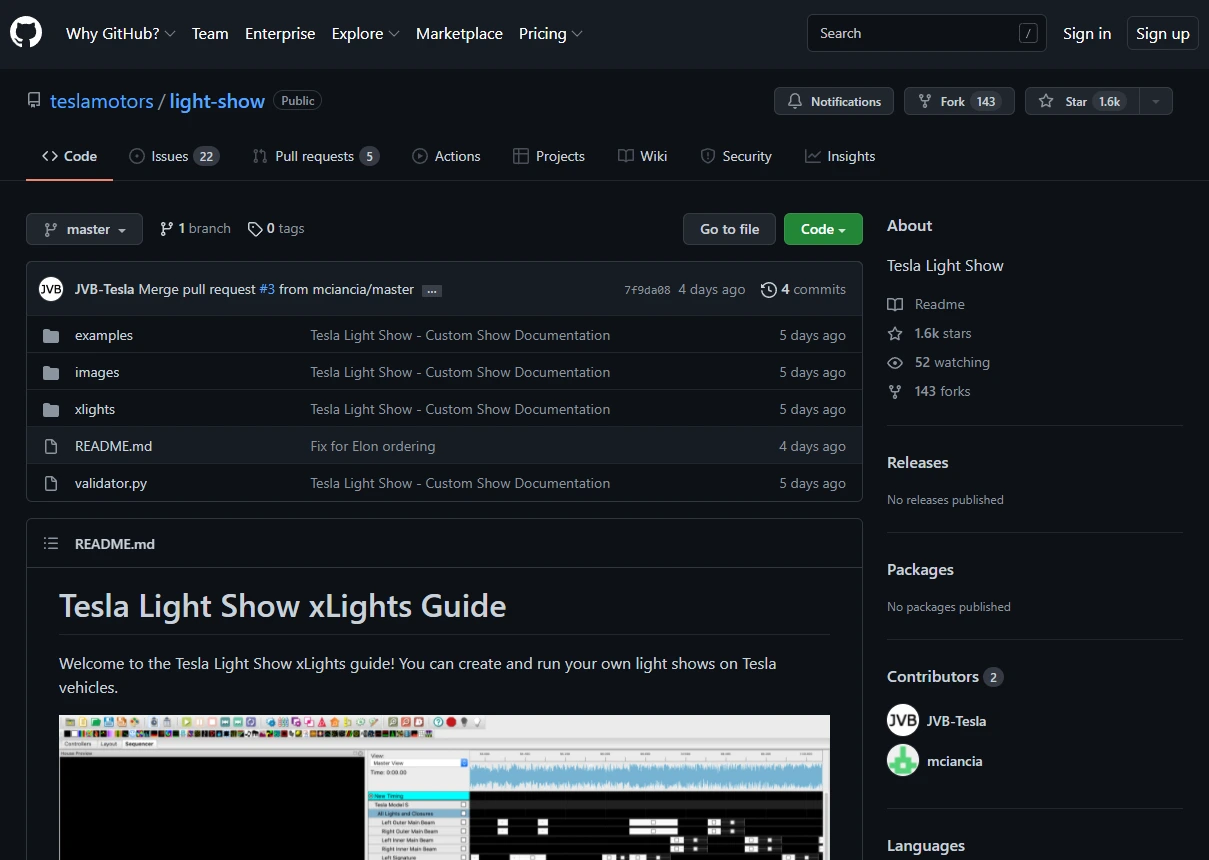
Task: Open commit hash 7f9da08
Action: click(x=647, y=290)
